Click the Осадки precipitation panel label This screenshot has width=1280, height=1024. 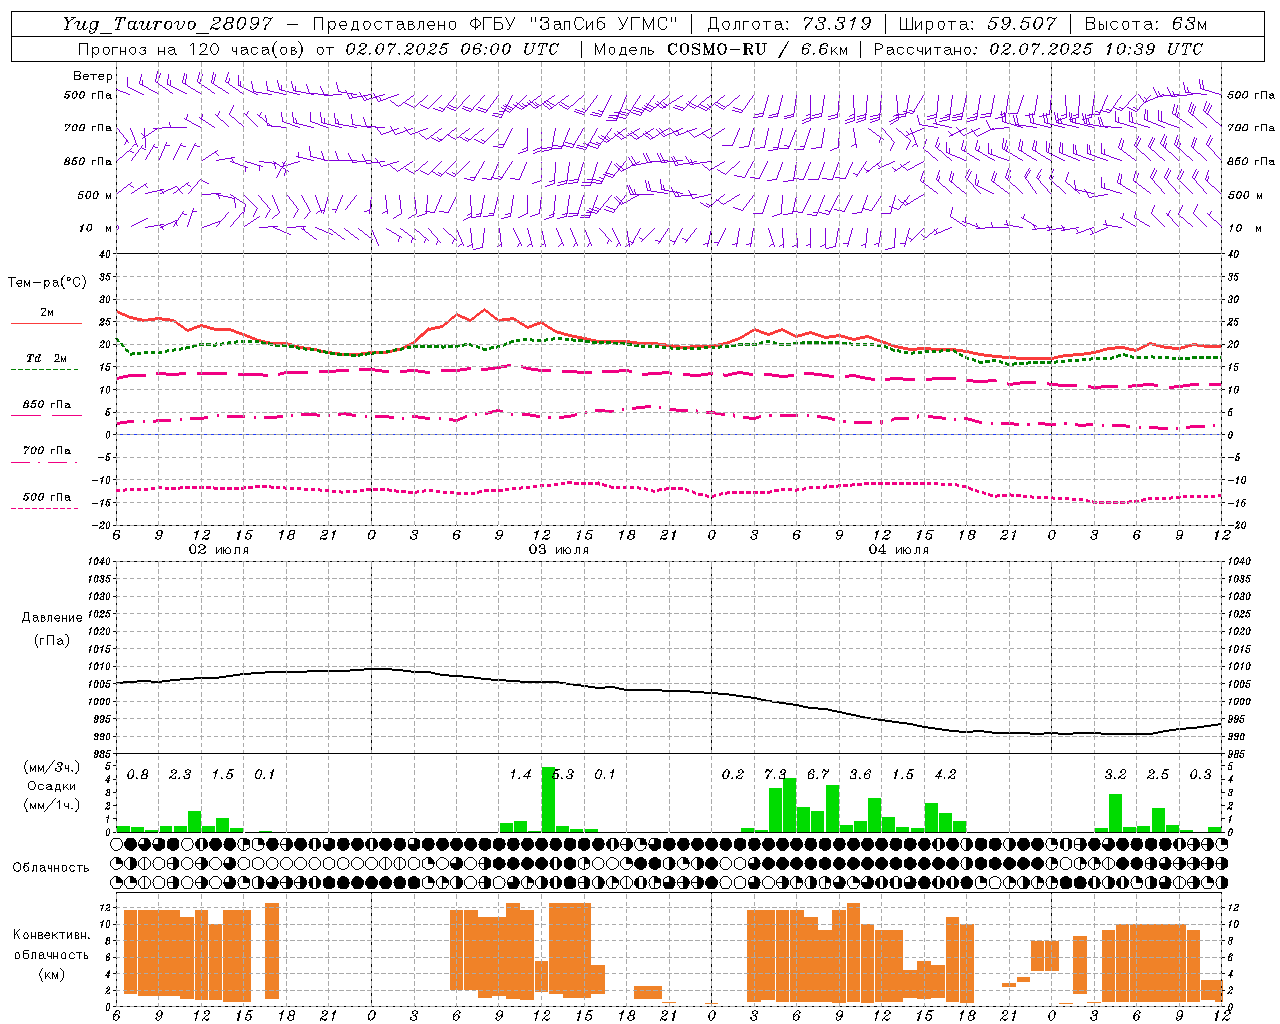(52, 786)
